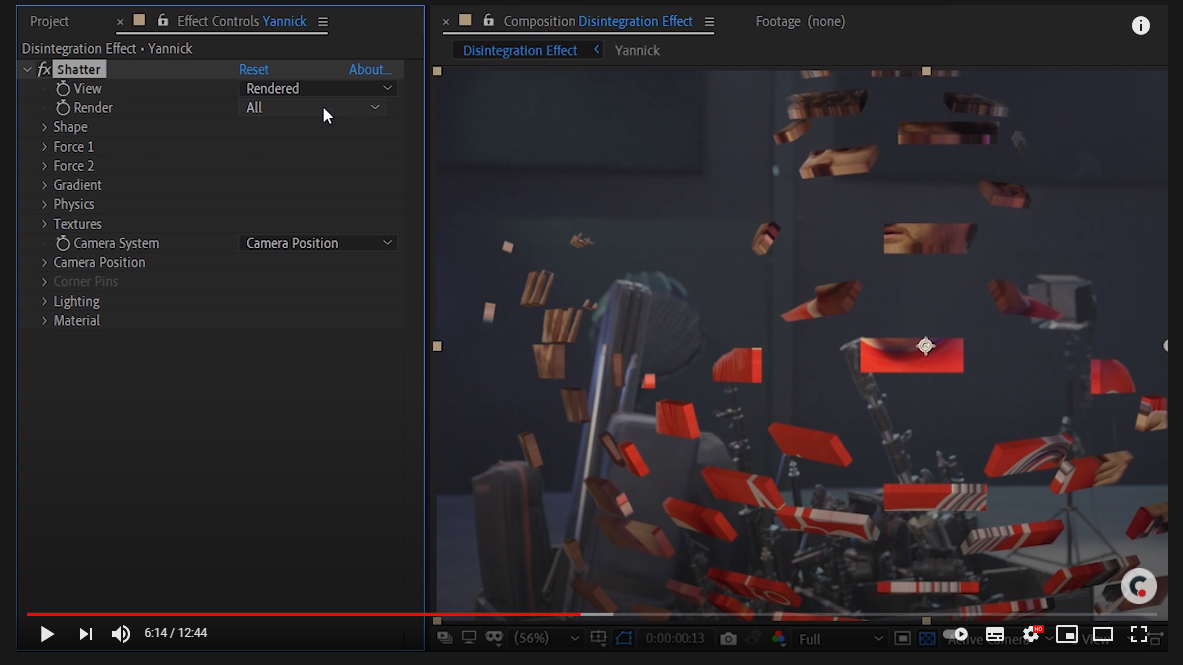The height and width of the screenshot is (665, 1183).
Task: Click the timecode field showing 0:00:00:13
Action: click(677, 637)
